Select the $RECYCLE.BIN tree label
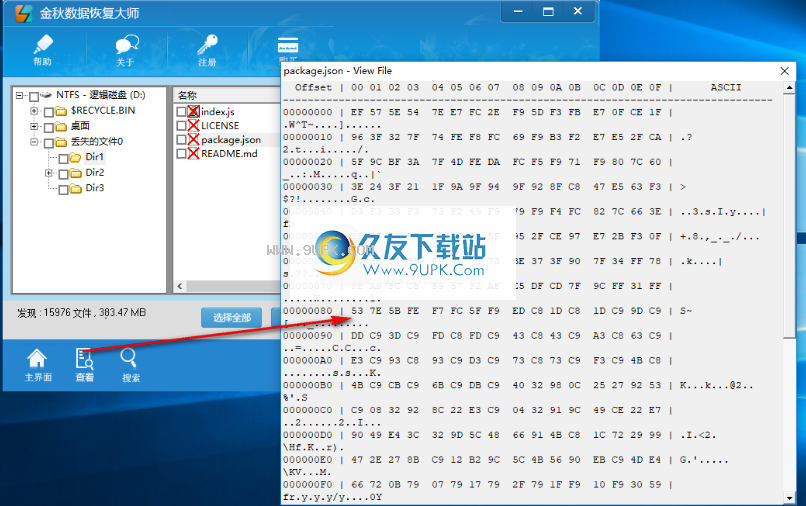The height and width of the screenshot is (506, 806). click(103, 111)
